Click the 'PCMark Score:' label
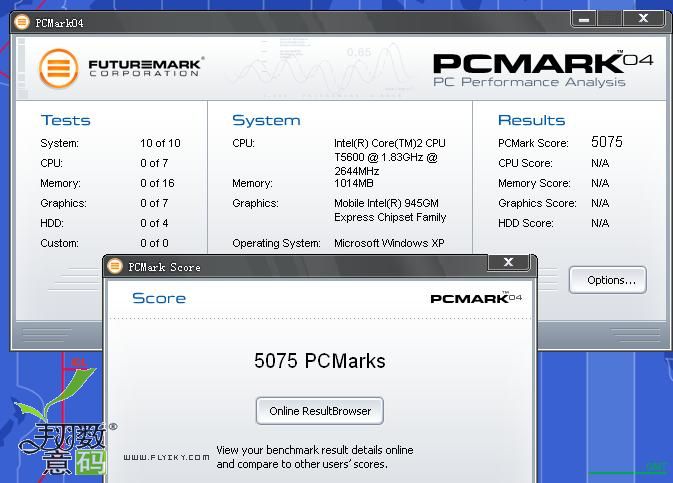The image size is (673, 483). coord(533,143)
